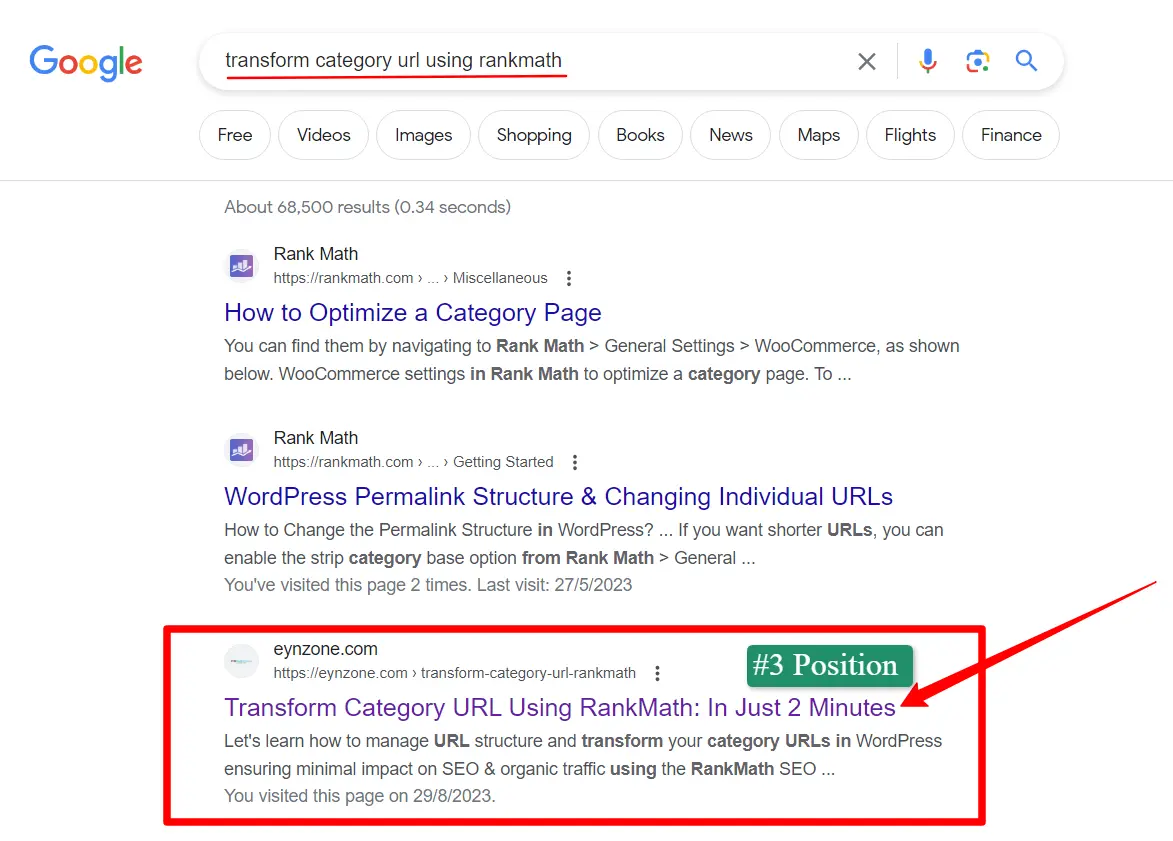Click eynzone.com transform-category-url-rankmath URL
The width and height of the screenshot is (1173, 841).
[x=455, y=673]
